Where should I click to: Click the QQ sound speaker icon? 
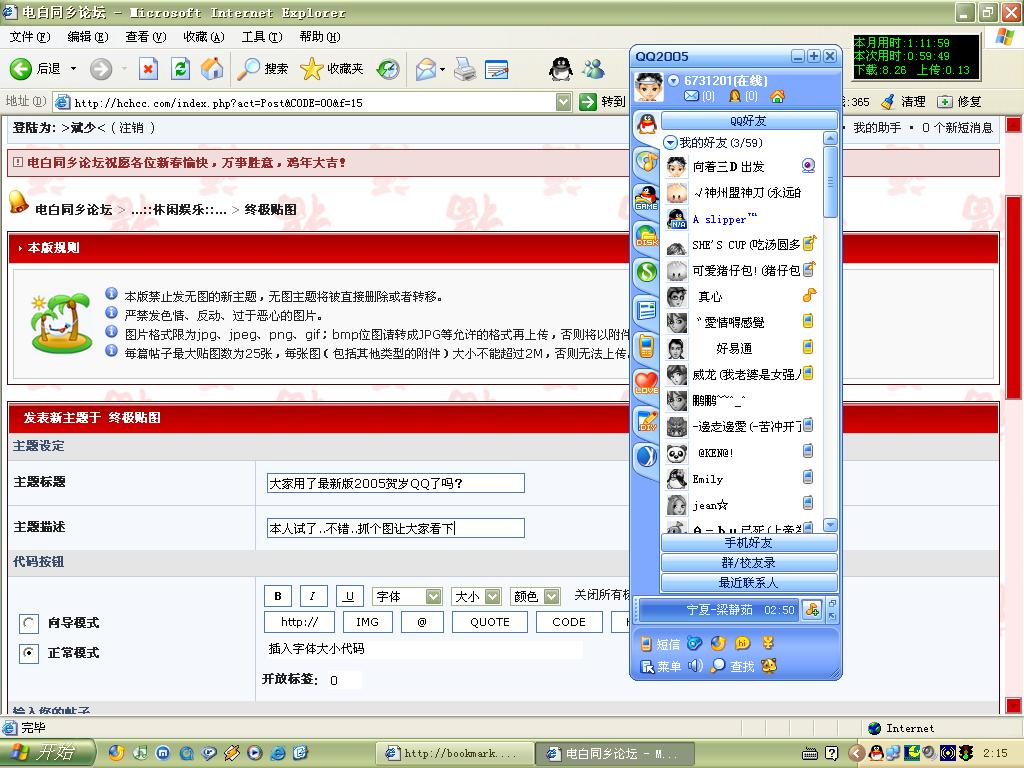695,666
